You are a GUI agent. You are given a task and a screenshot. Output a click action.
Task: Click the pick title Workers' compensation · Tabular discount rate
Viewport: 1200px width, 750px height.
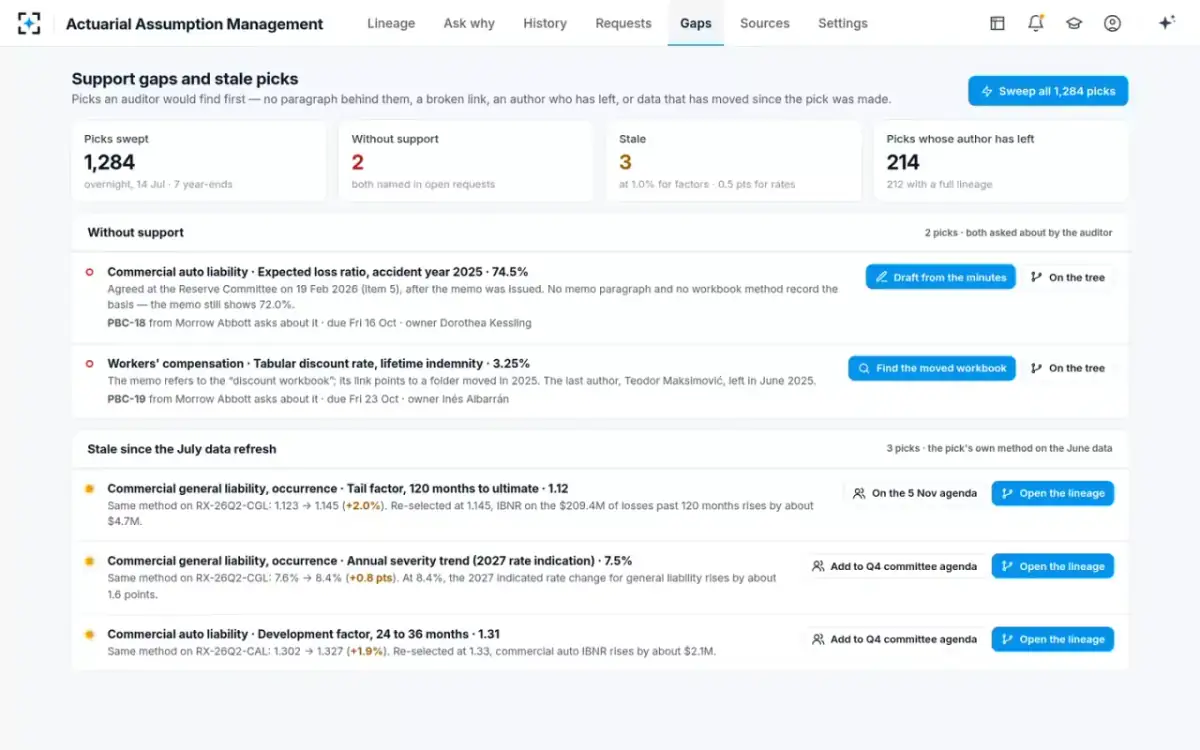tap(318, 363)
